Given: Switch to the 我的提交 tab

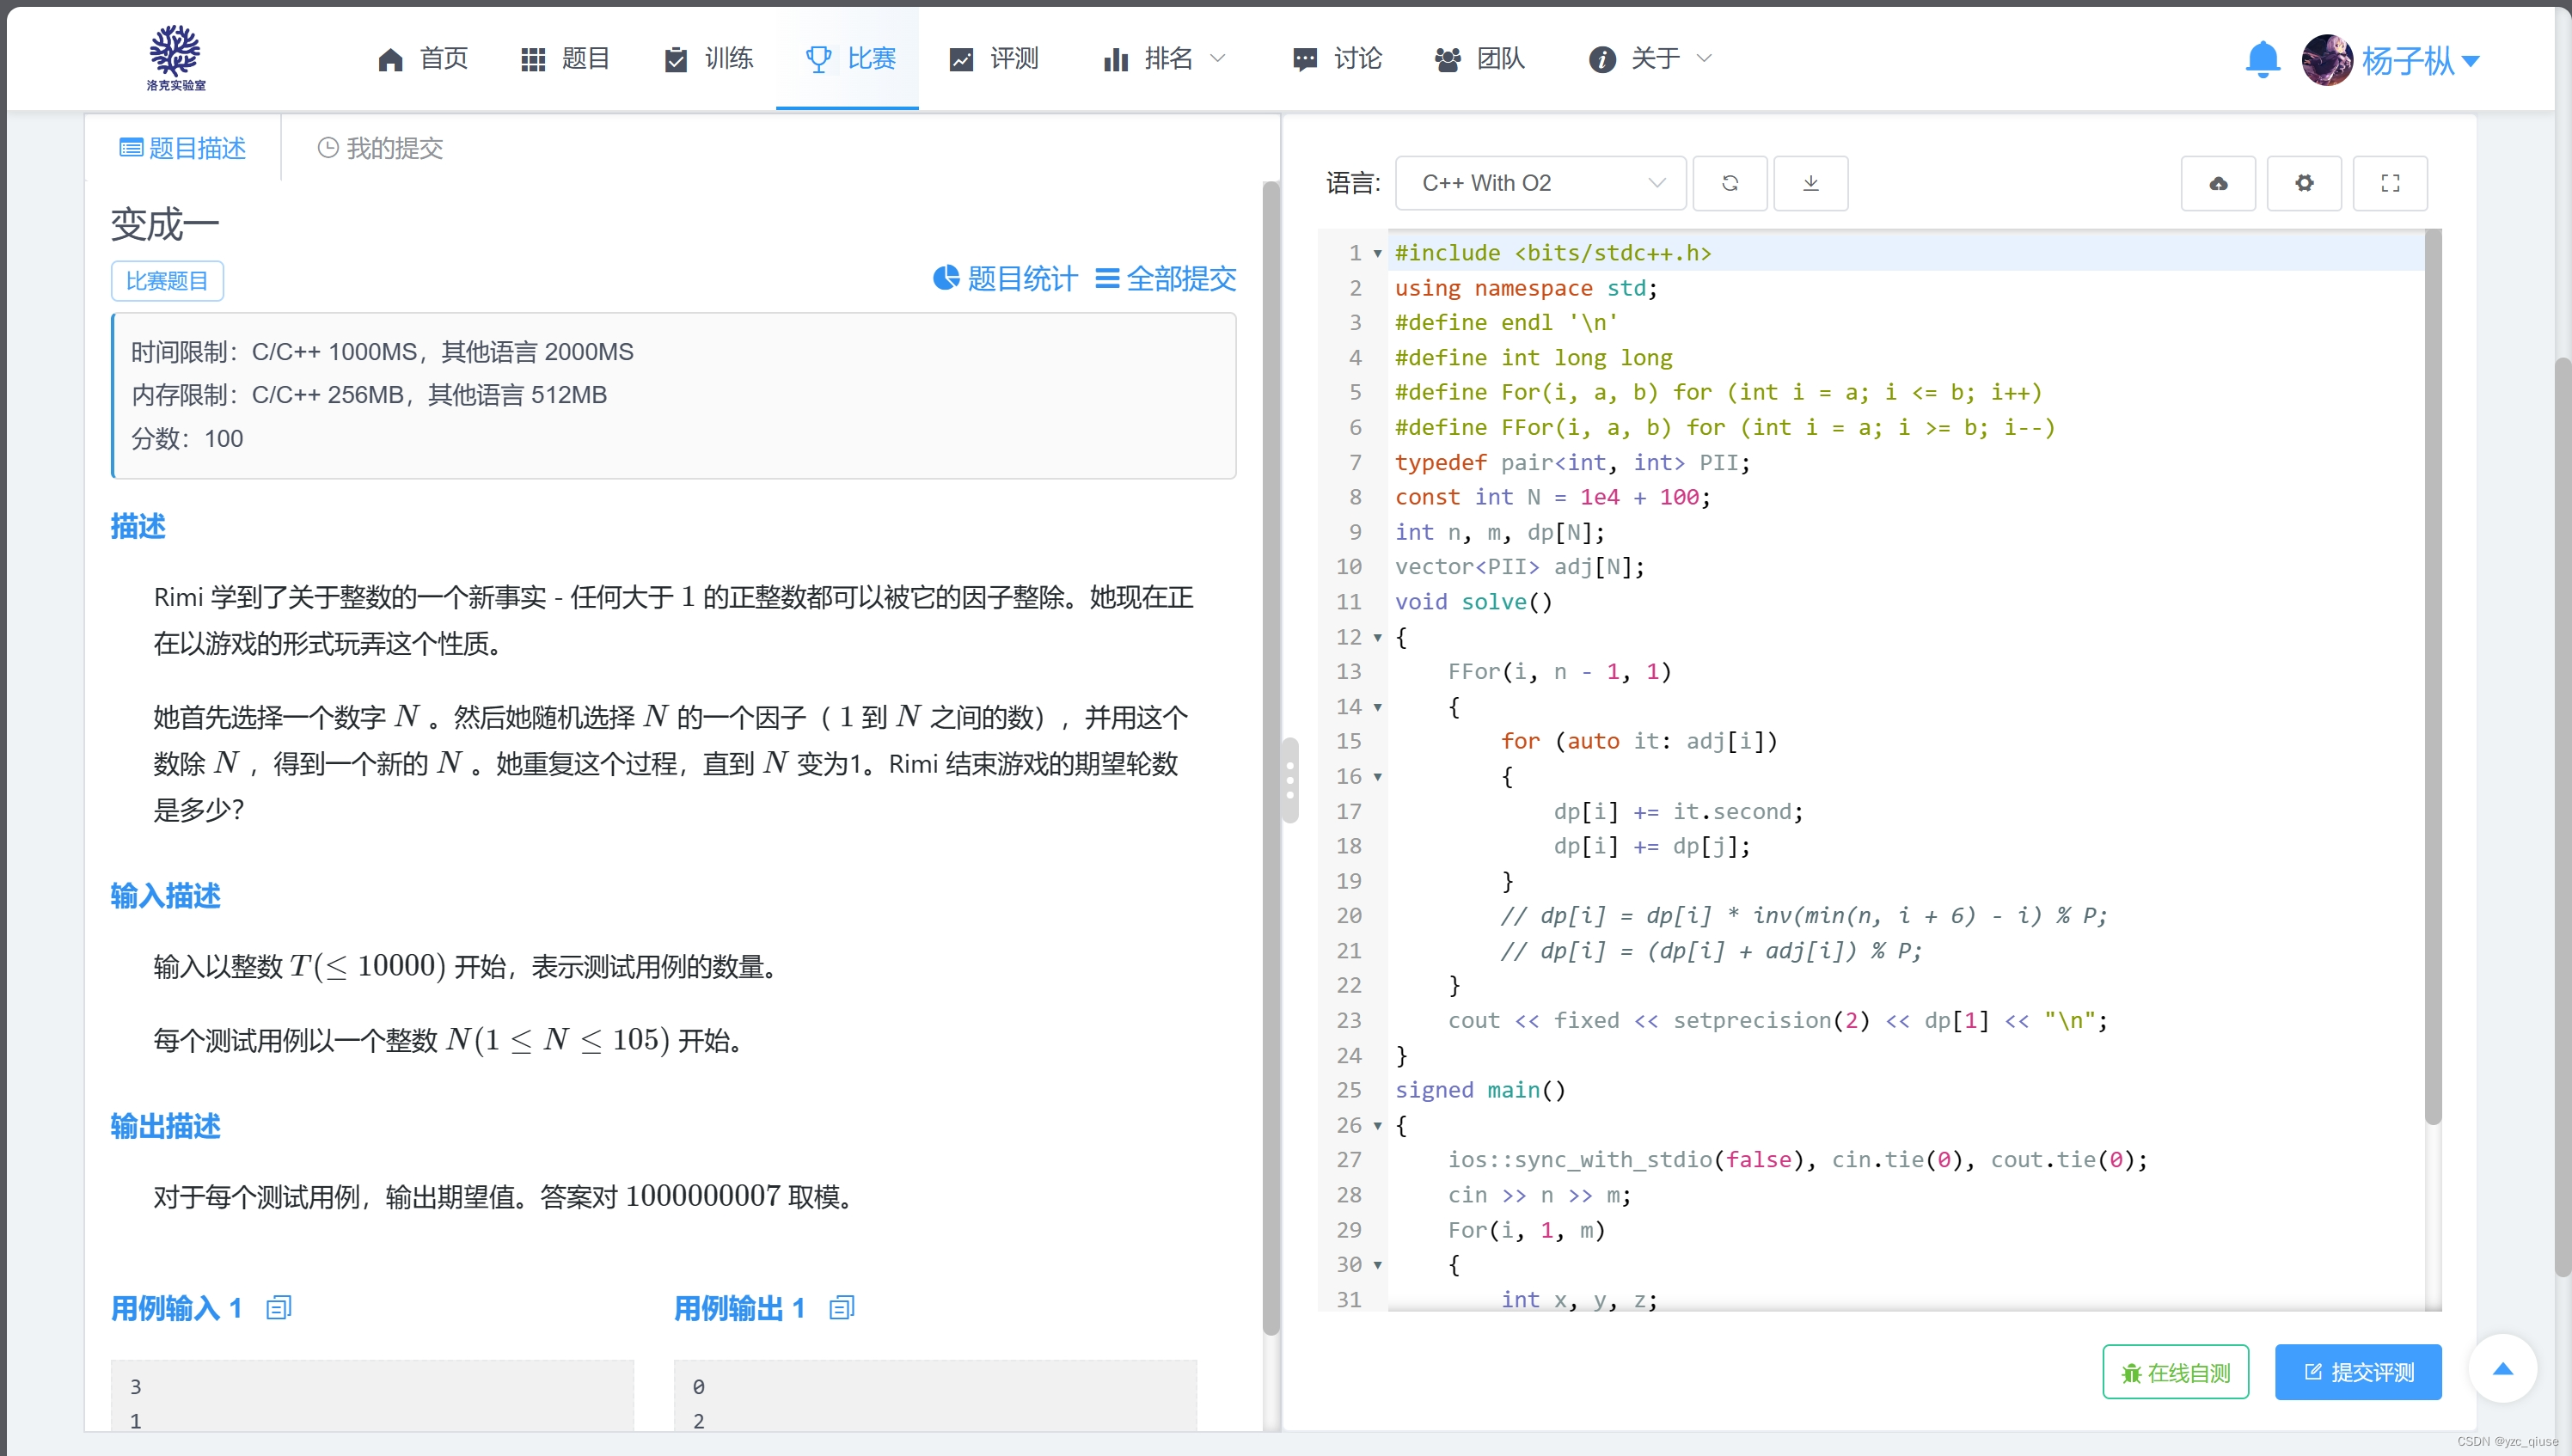Looking at the screenshot, I should pos(380,149).
